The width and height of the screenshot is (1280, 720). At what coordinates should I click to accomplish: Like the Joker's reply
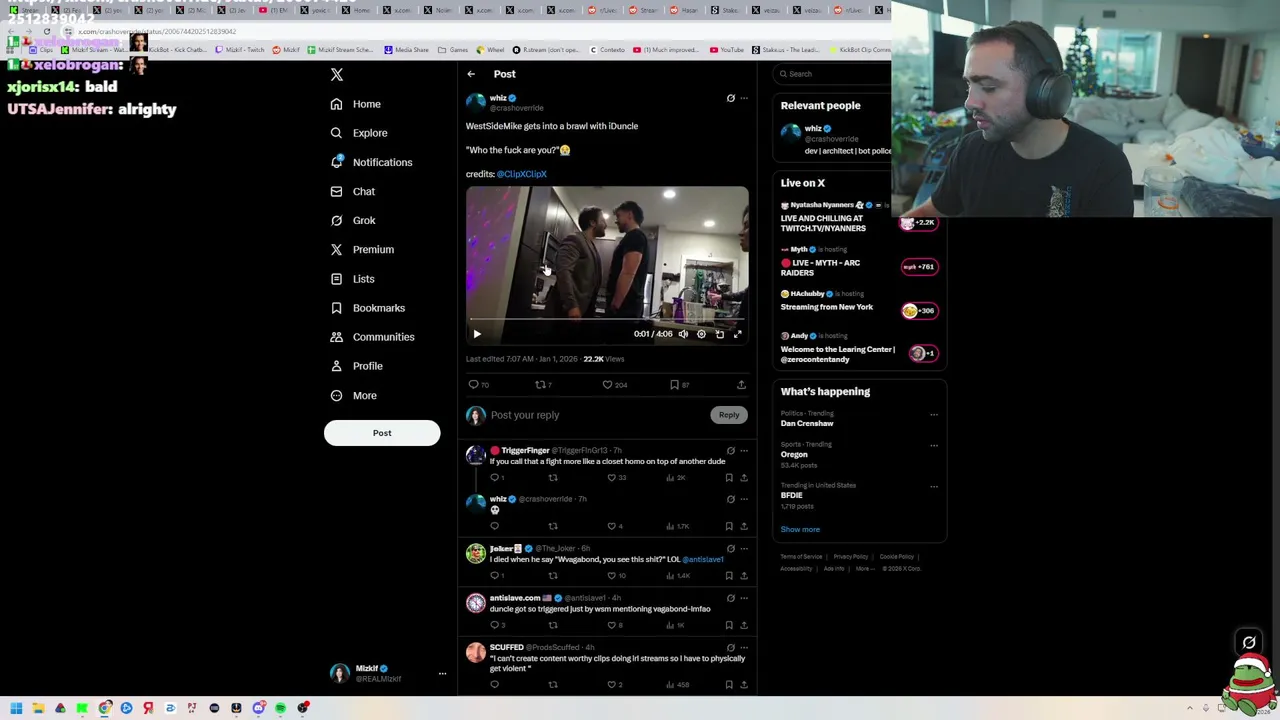[x=616, y=576]
